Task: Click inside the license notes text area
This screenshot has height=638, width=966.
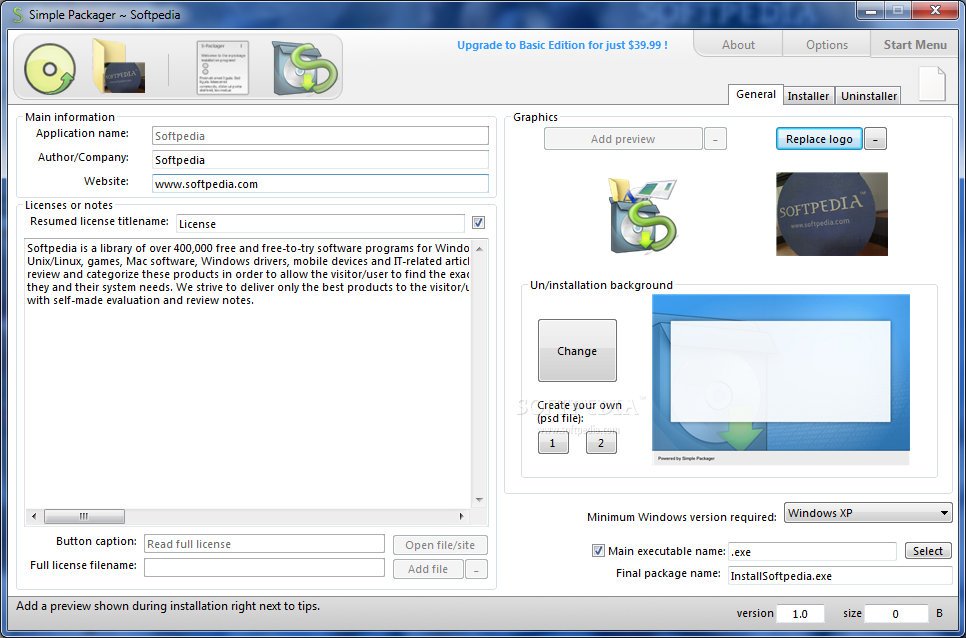Action: [x=248, y=373]
